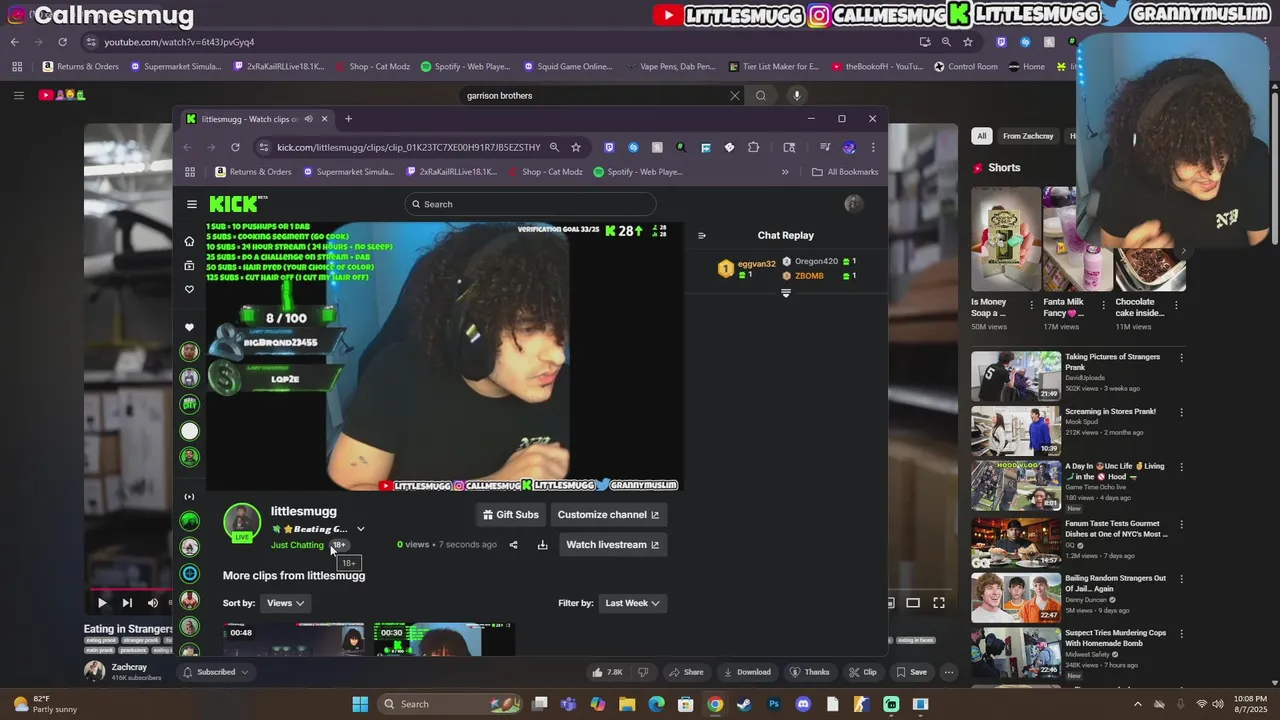Open the 00:30 clip thumbnail
This screenshot has height=720, width=1280.
(444, 639)
